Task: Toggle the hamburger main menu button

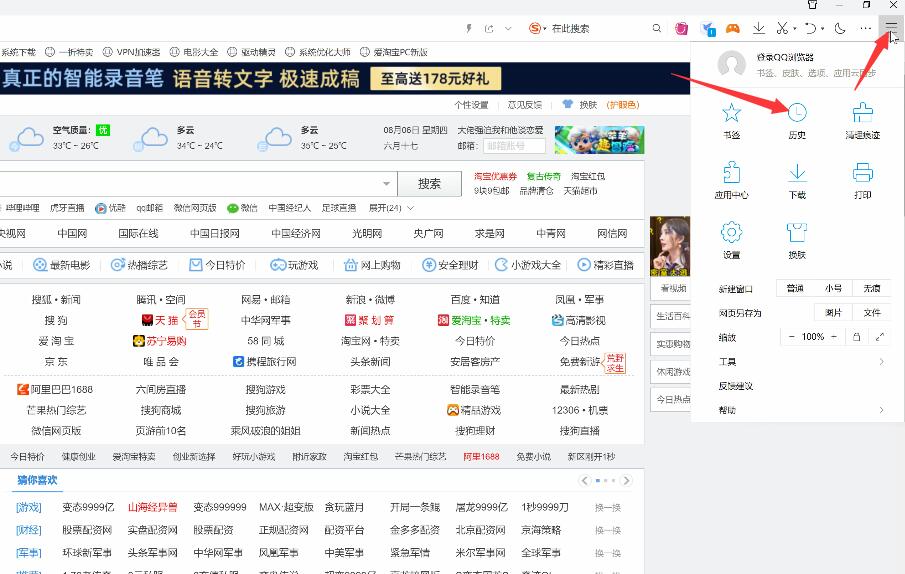Action: tap(891, 27)
